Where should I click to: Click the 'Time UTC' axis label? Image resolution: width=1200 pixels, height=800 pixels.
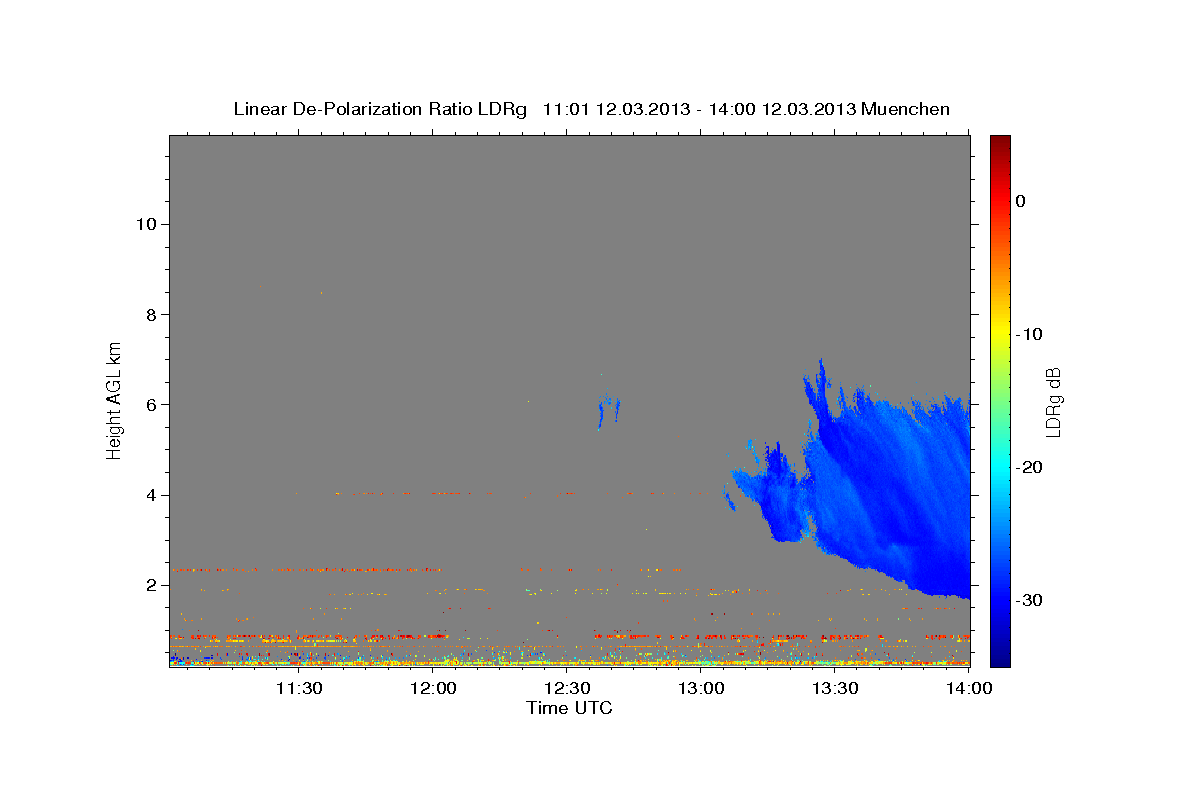point(569,708)
